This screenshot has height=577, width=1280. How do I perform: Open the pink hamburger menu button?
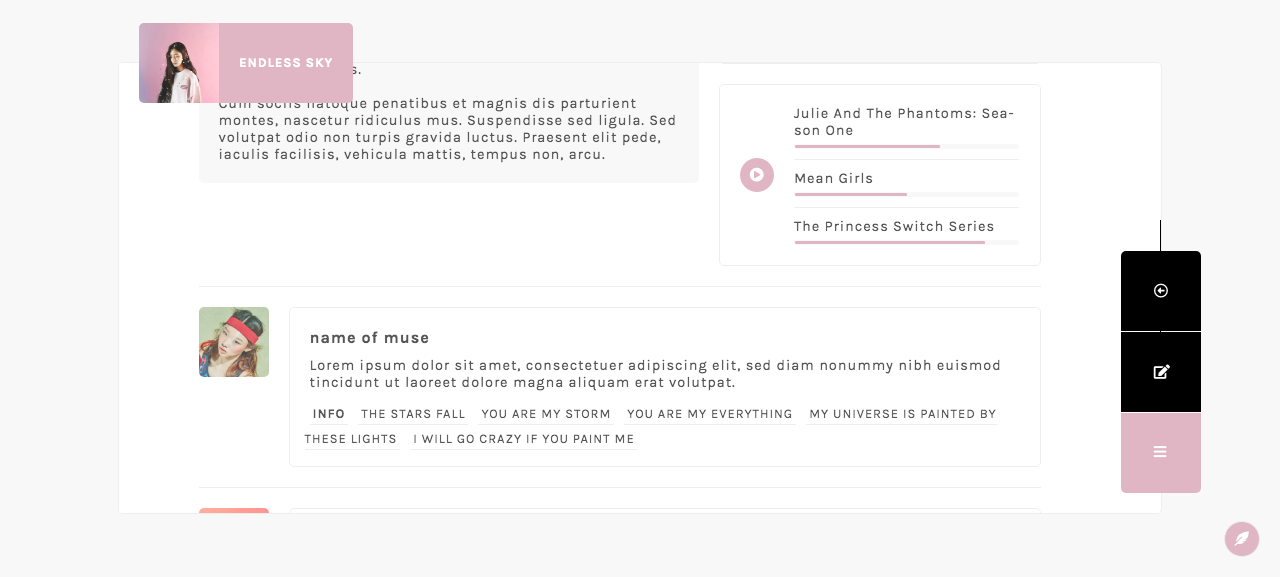coord(1160,452)
